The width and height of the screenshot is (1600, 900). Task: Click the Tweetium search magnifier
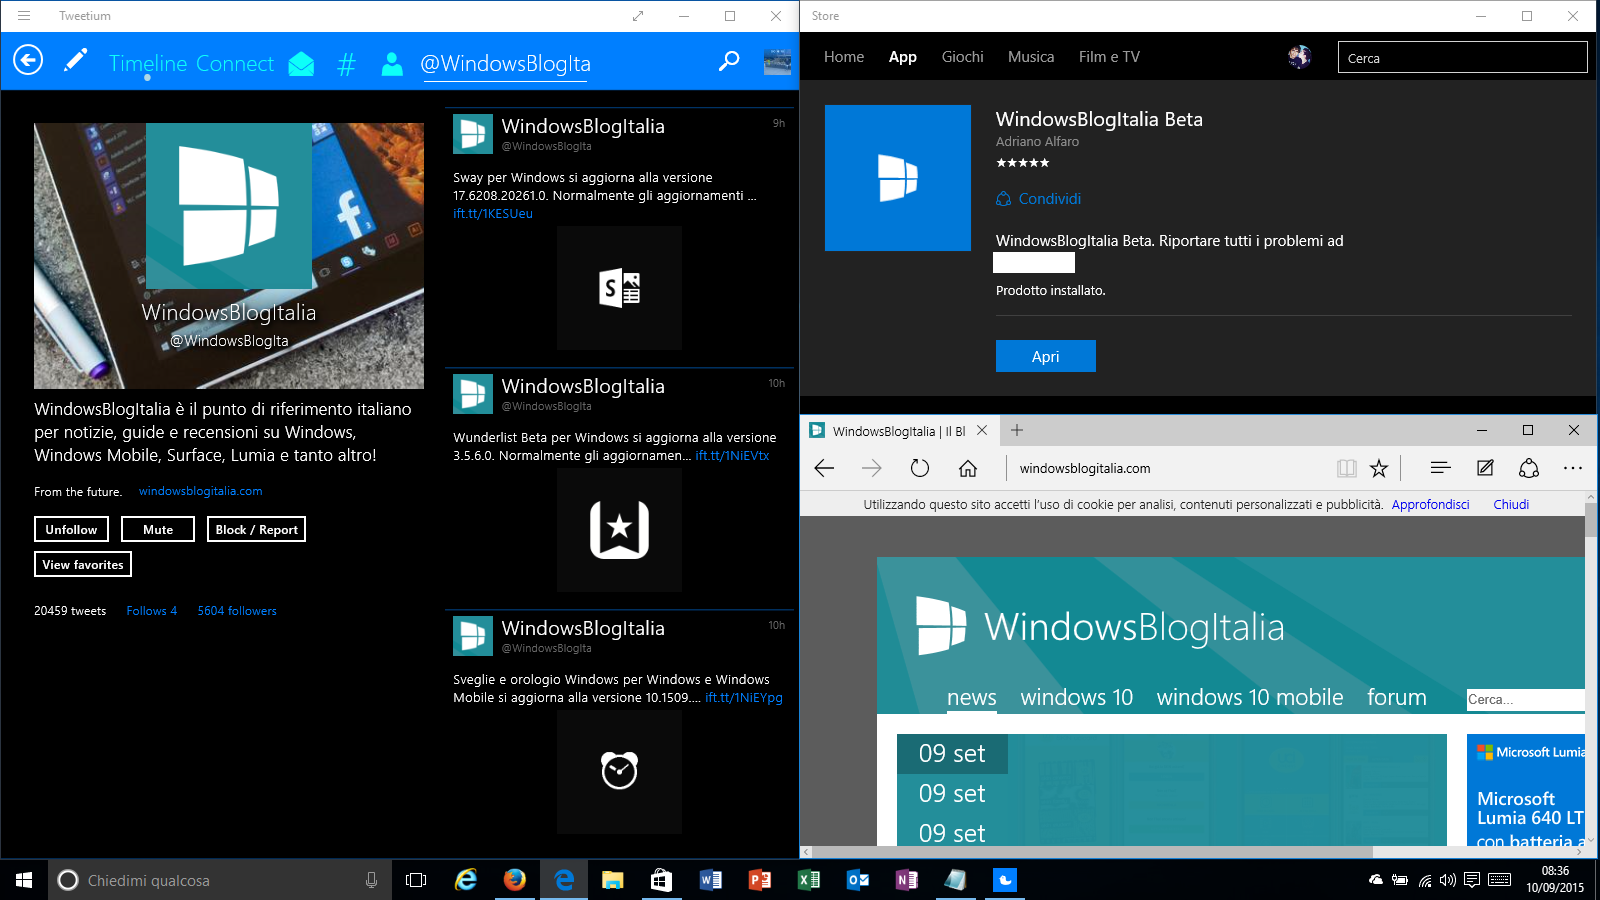729,62
